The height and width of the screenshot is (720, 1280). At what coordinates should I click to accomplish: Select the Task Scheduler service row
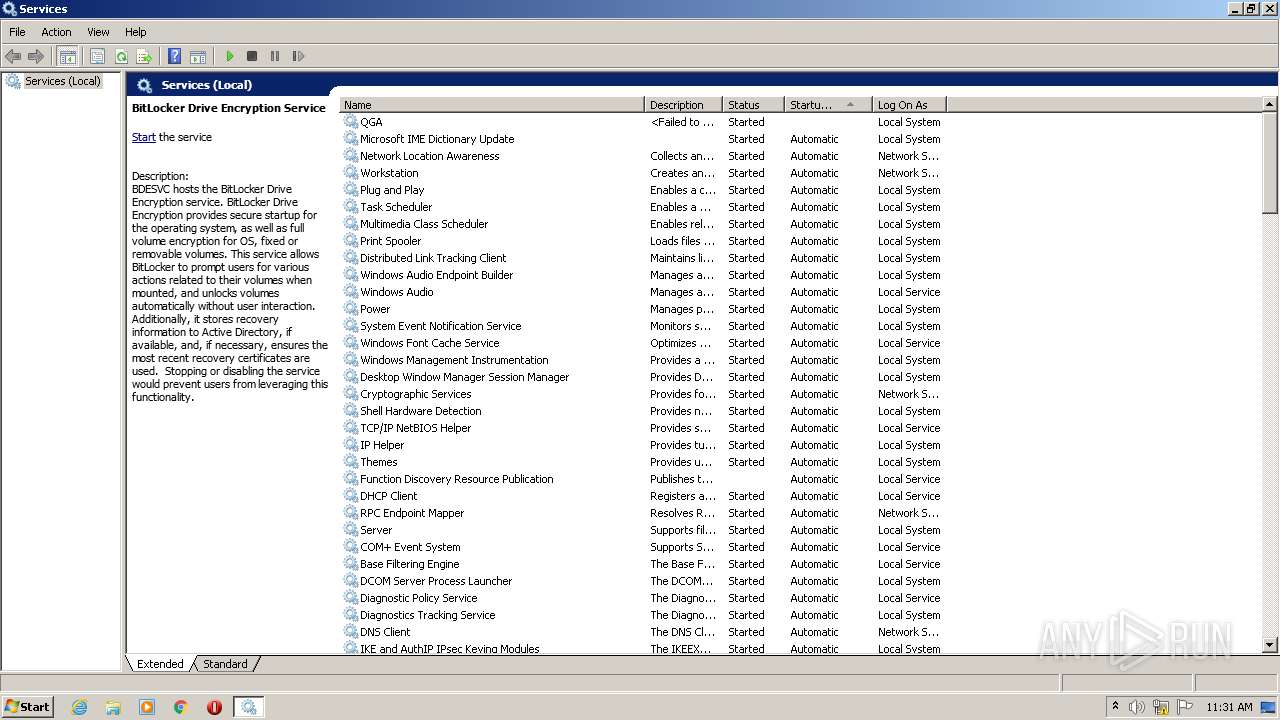point(642,207)
